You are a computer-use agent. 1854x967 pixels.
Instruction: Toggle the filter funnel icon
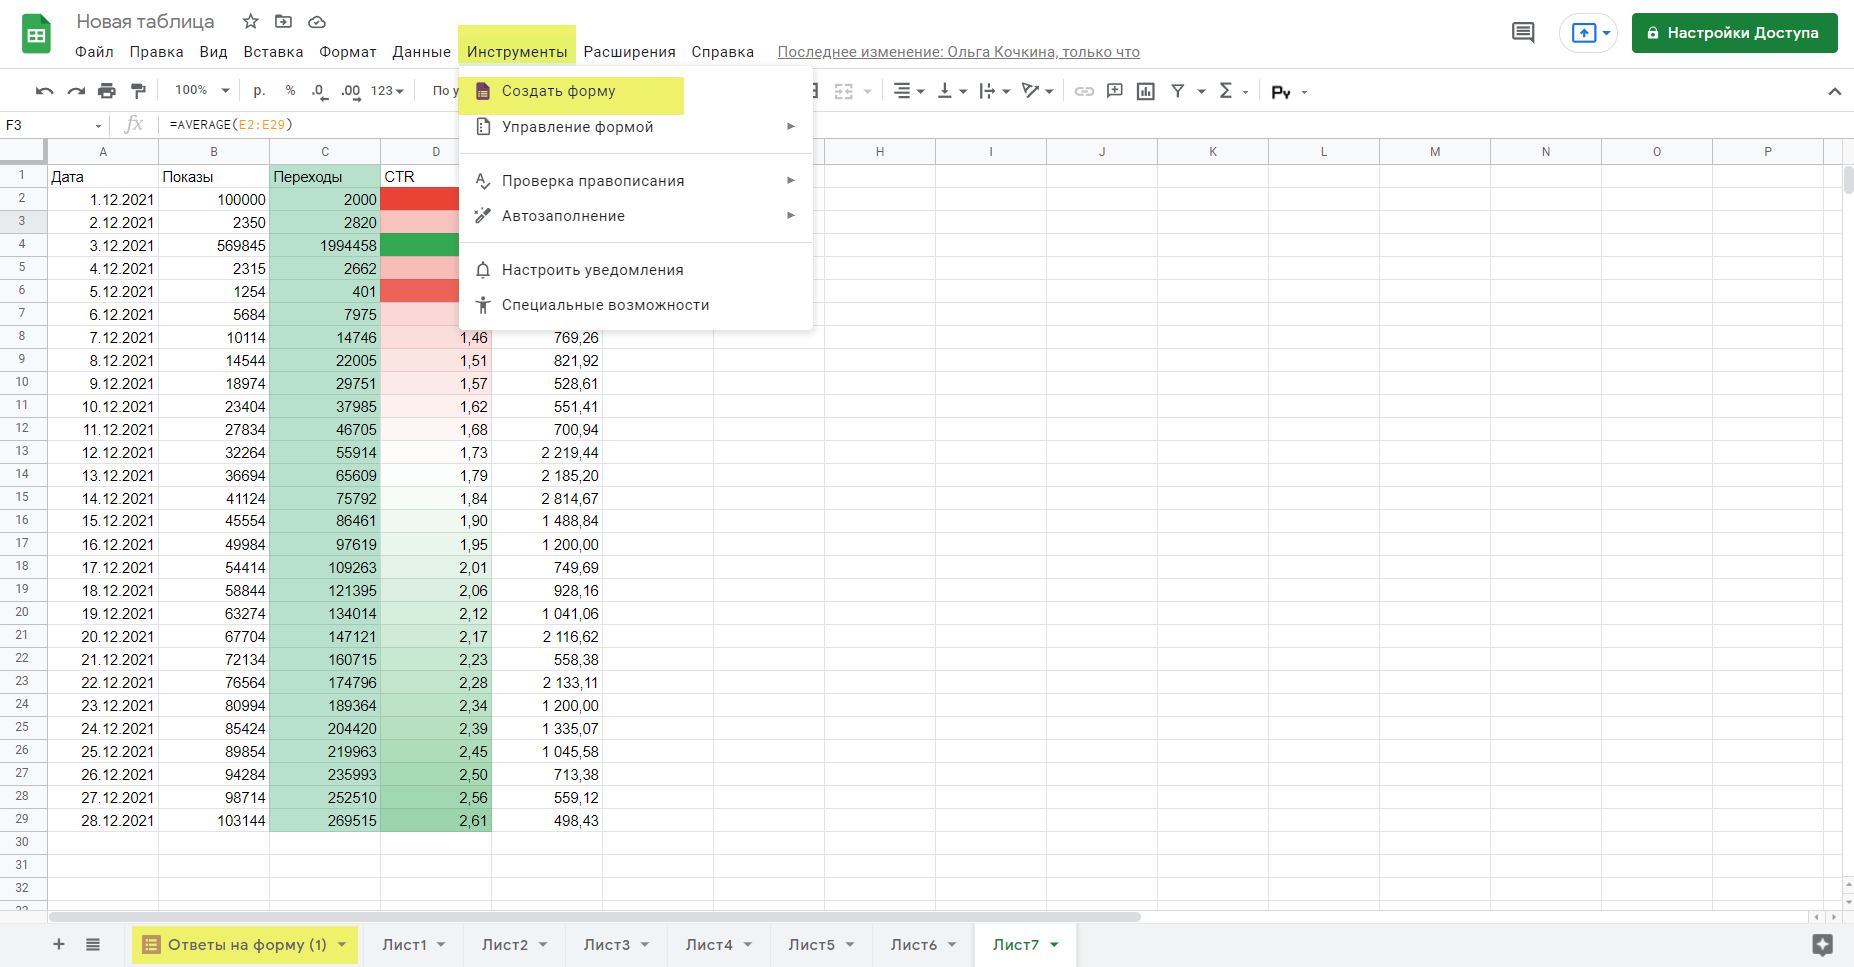(1178, 91)
